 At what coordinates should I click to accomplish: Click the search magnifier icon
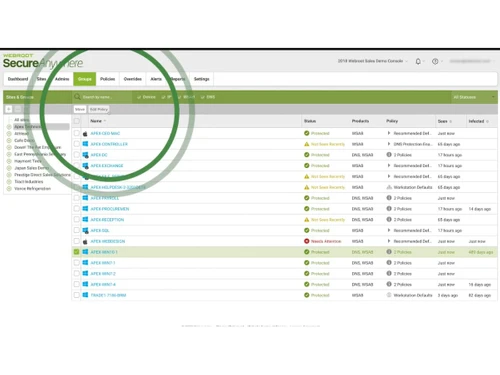pyautogui.click(x=77, y=97)
